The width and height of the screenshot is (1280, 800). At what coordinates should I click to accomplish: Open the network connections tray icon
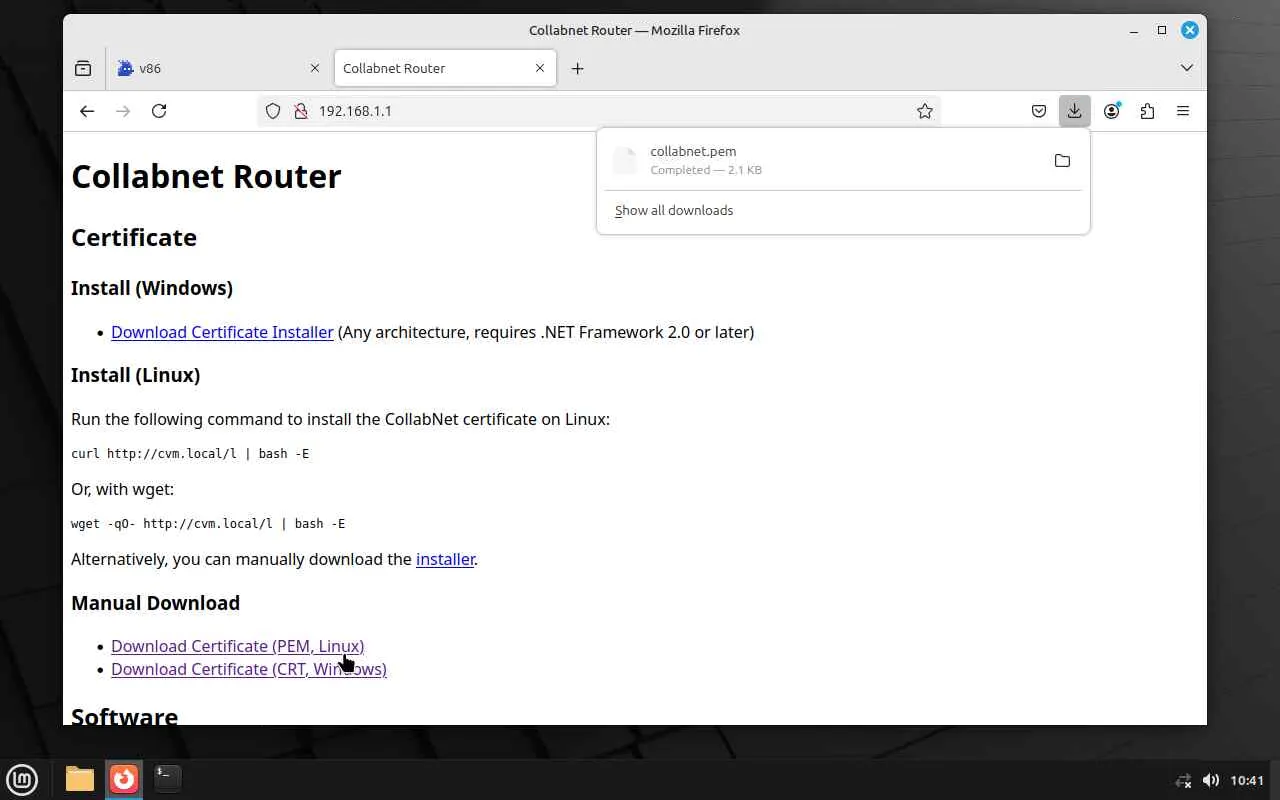(1184, 780)
